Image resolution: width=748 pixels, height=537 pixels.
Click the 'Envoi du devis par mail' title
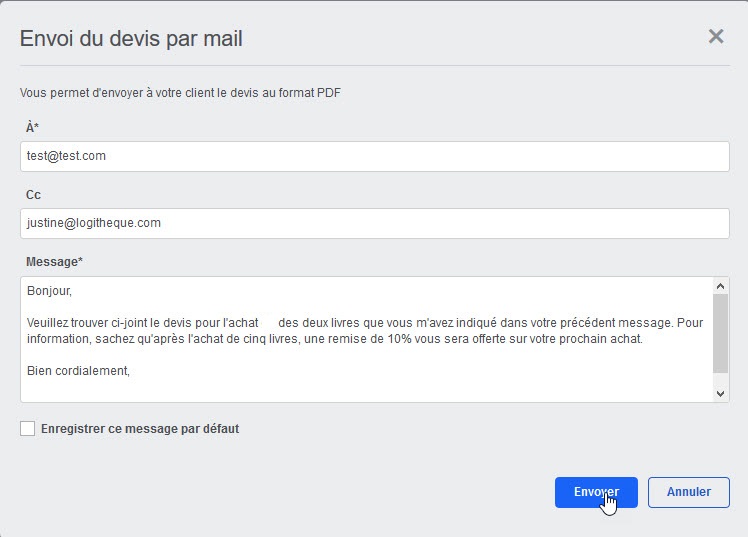(x=131, y=39)
